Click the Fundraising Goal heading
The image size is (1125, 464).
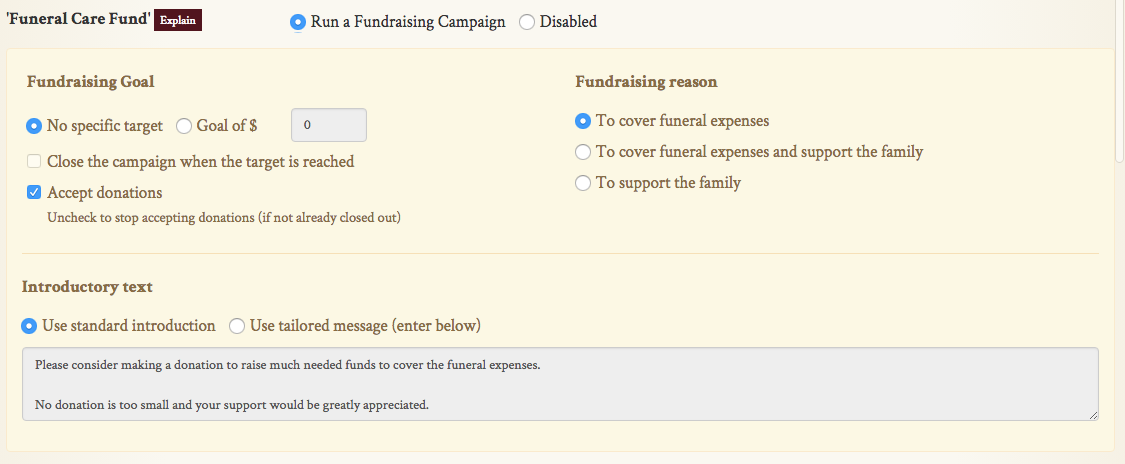tap(90, 82)
